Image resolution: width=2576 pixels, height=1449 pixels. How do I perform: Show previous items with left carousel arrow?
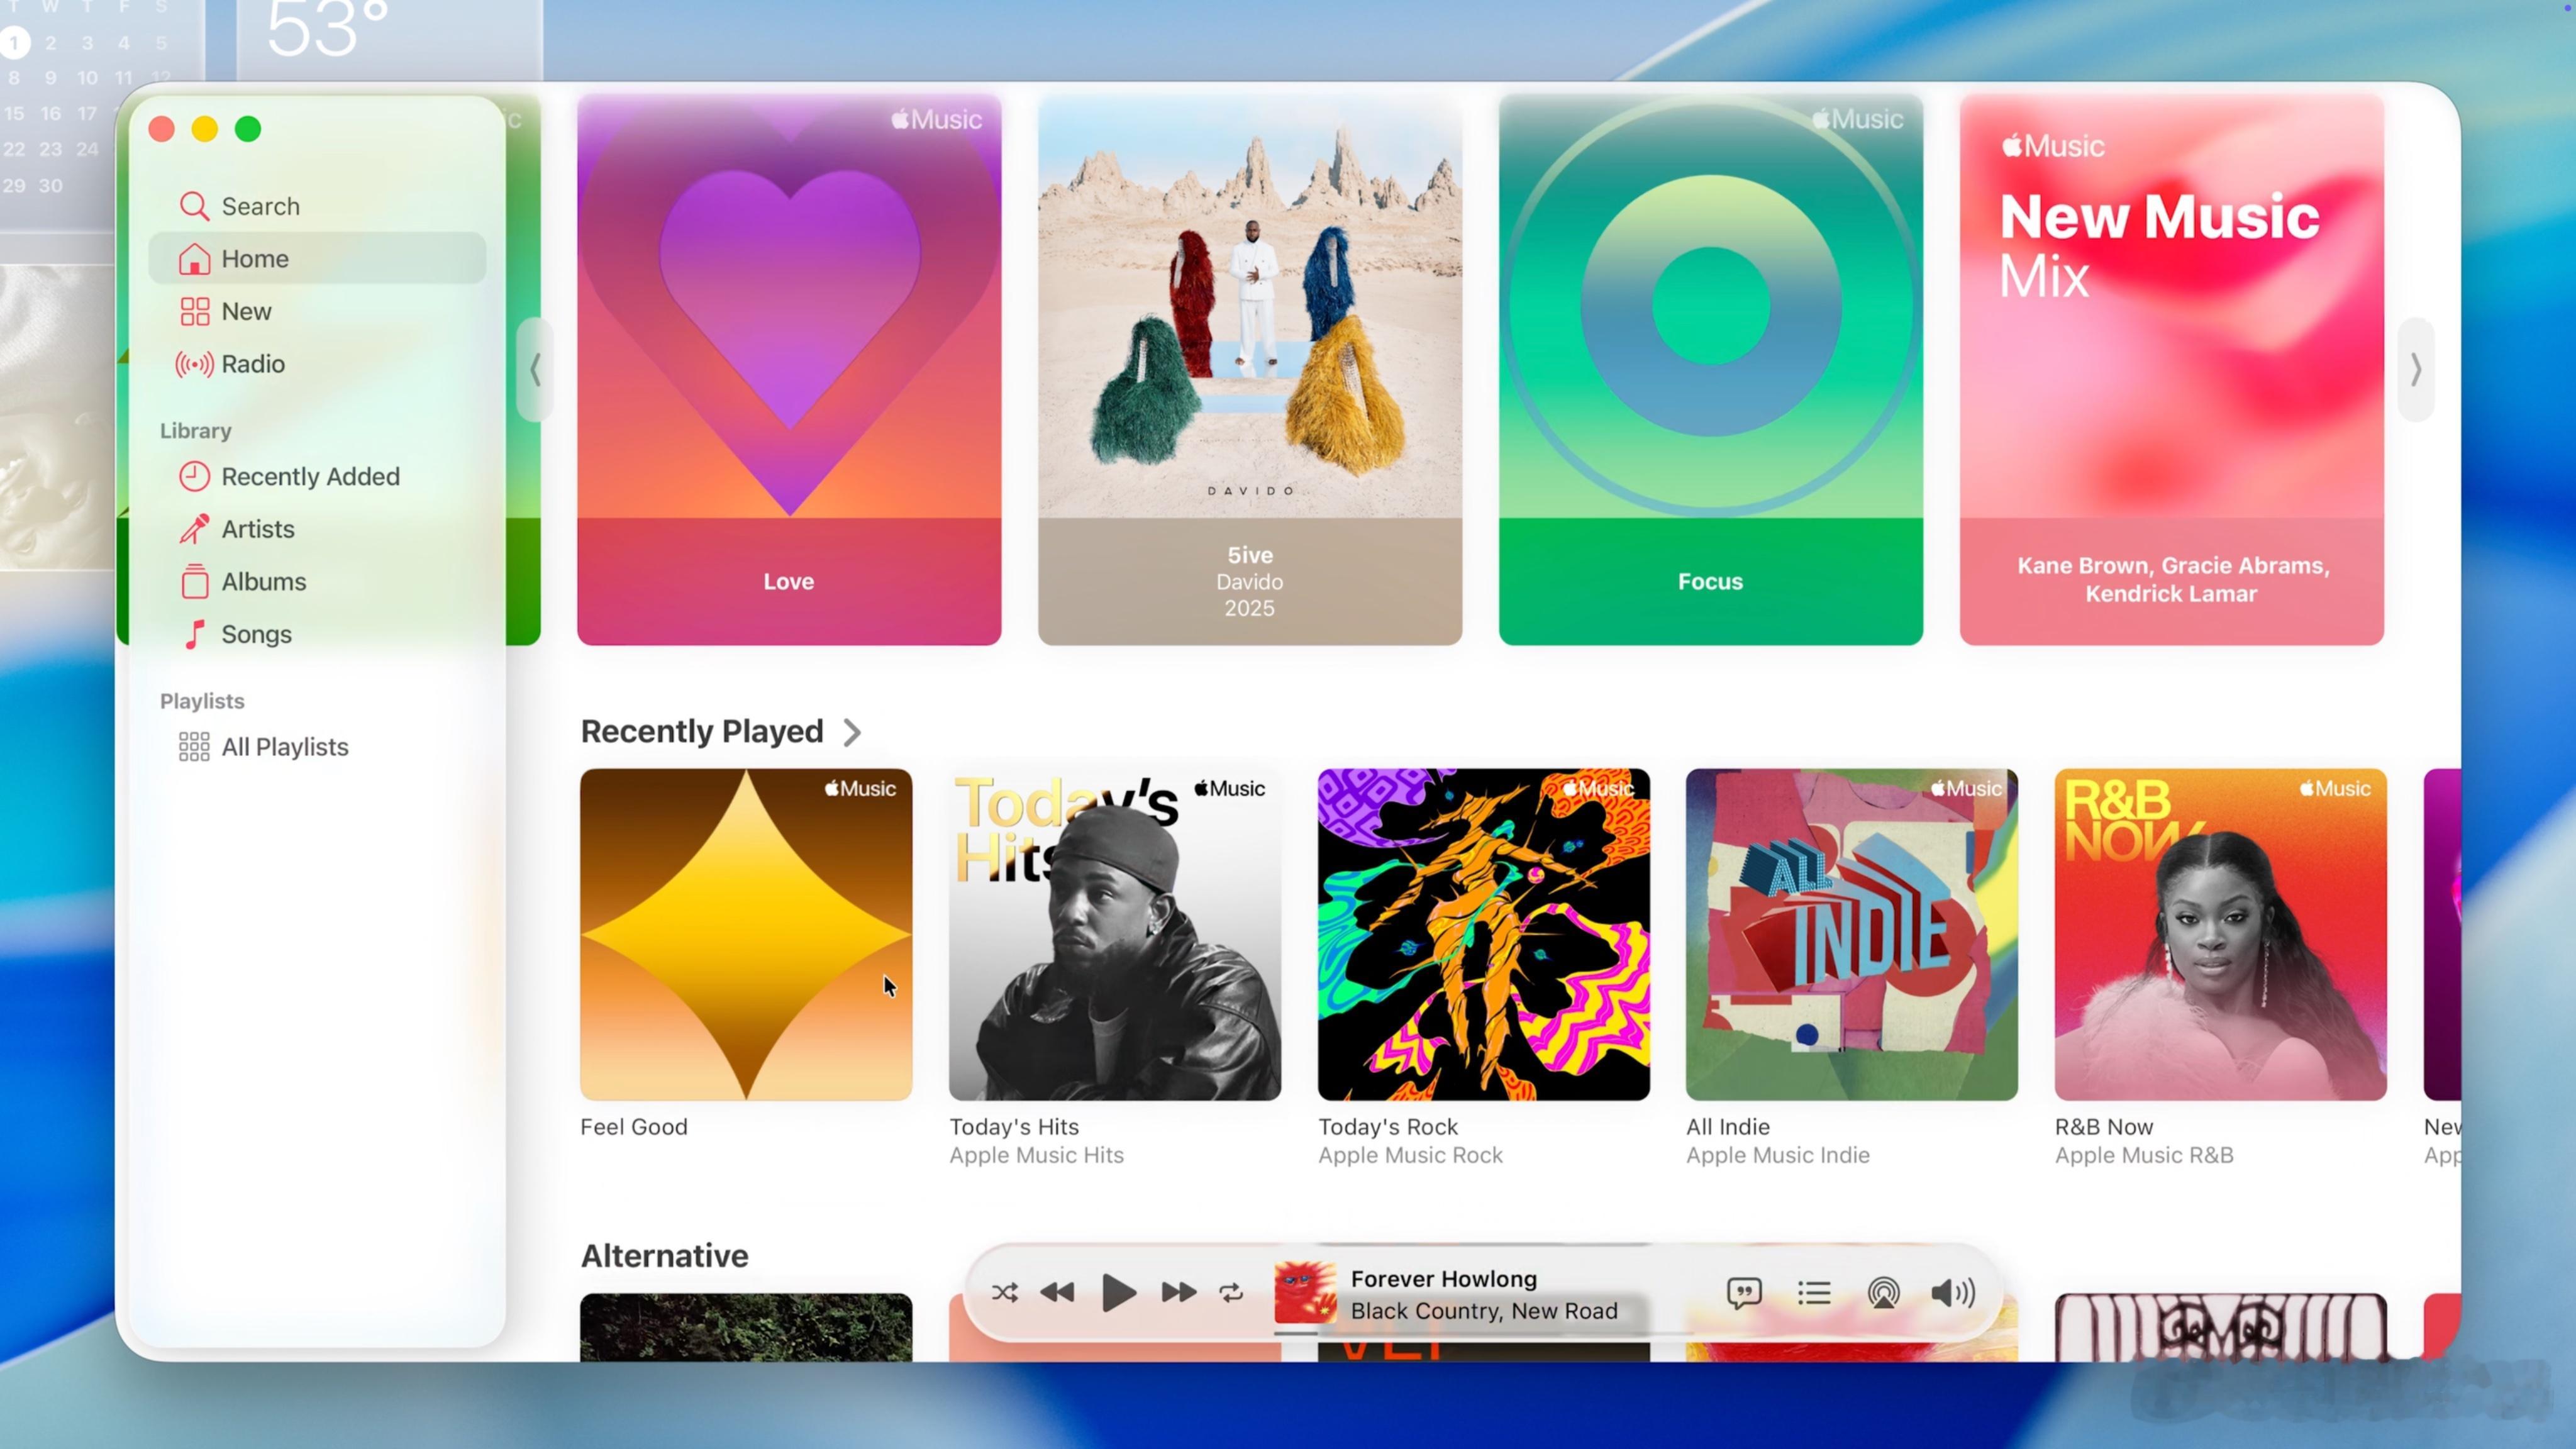pos(535,370)
